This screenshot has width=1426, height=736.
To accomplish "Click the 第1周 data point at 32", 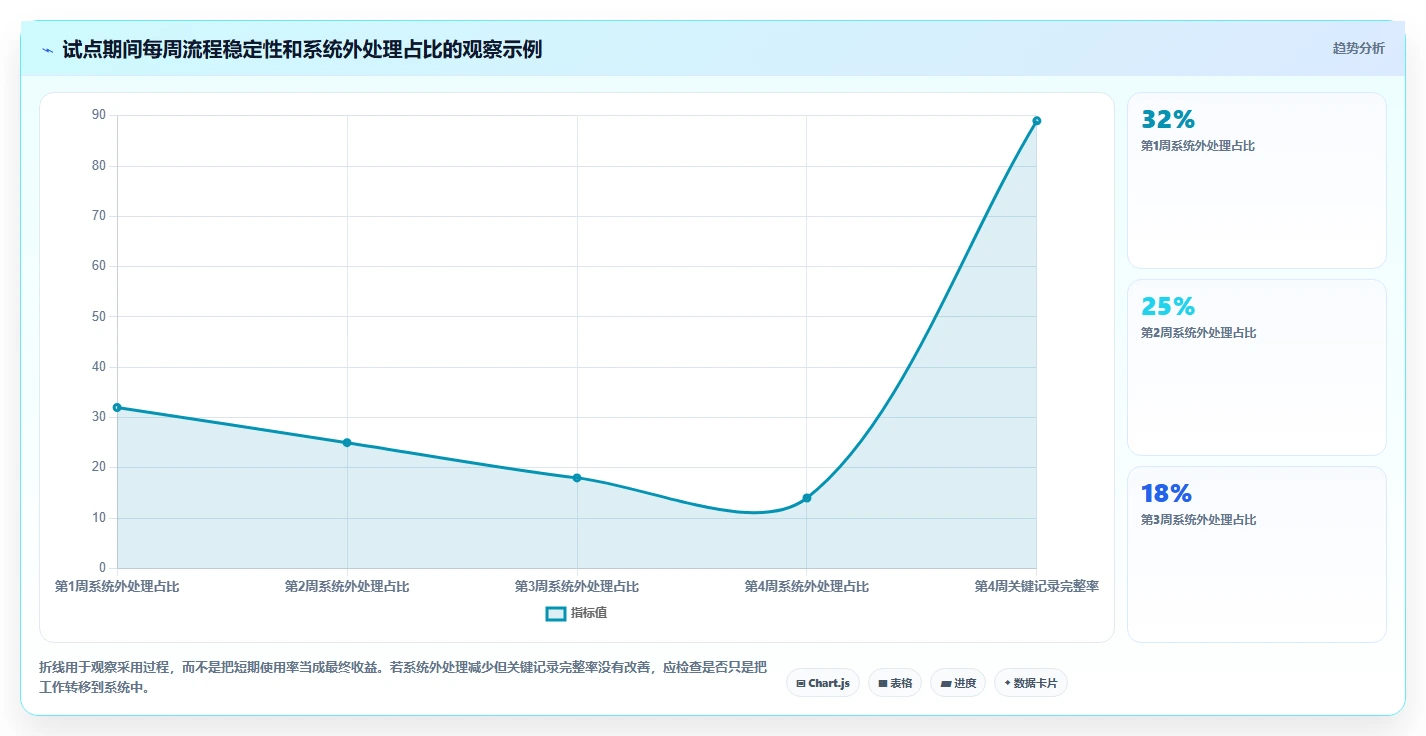I will [117, 407].
